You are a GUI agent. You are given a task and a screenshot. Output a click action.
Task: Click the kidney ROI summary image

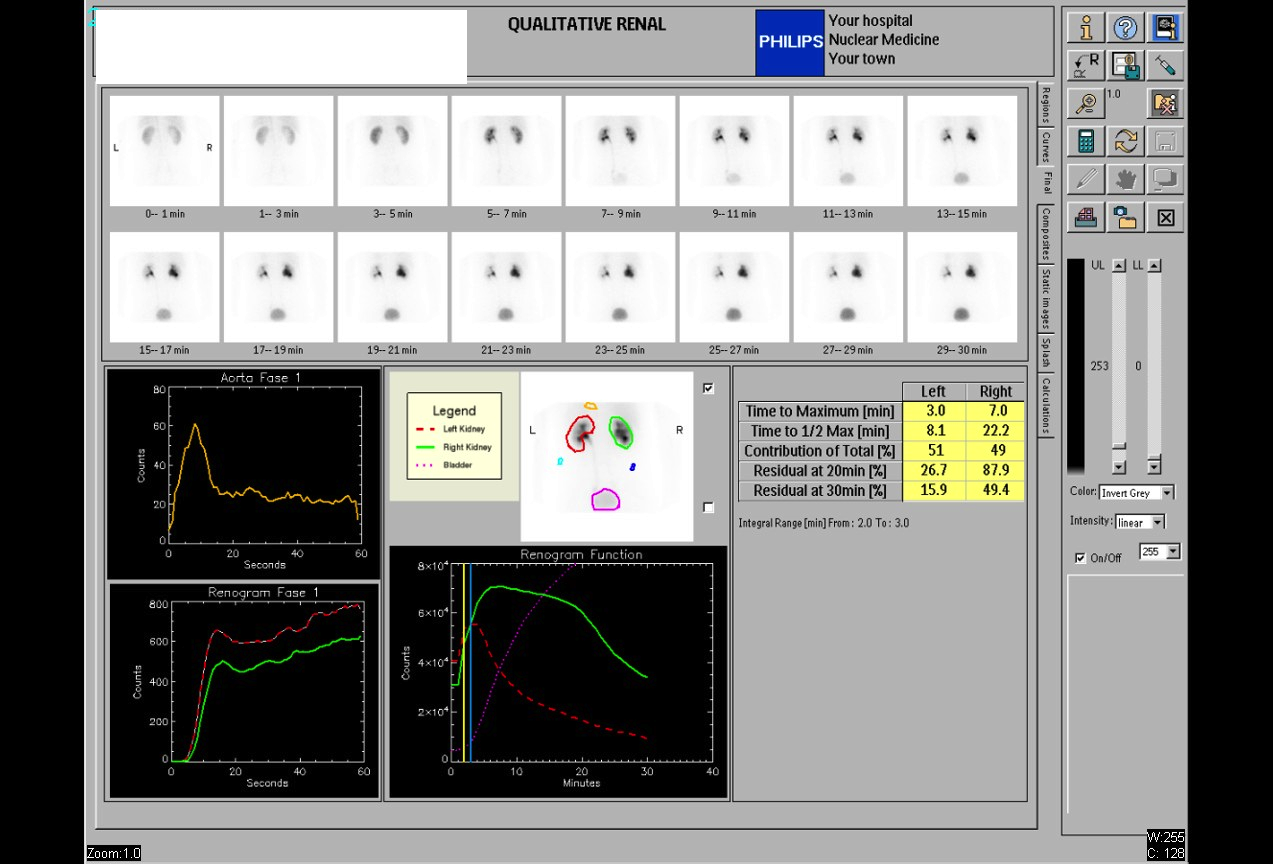(607, 456)
